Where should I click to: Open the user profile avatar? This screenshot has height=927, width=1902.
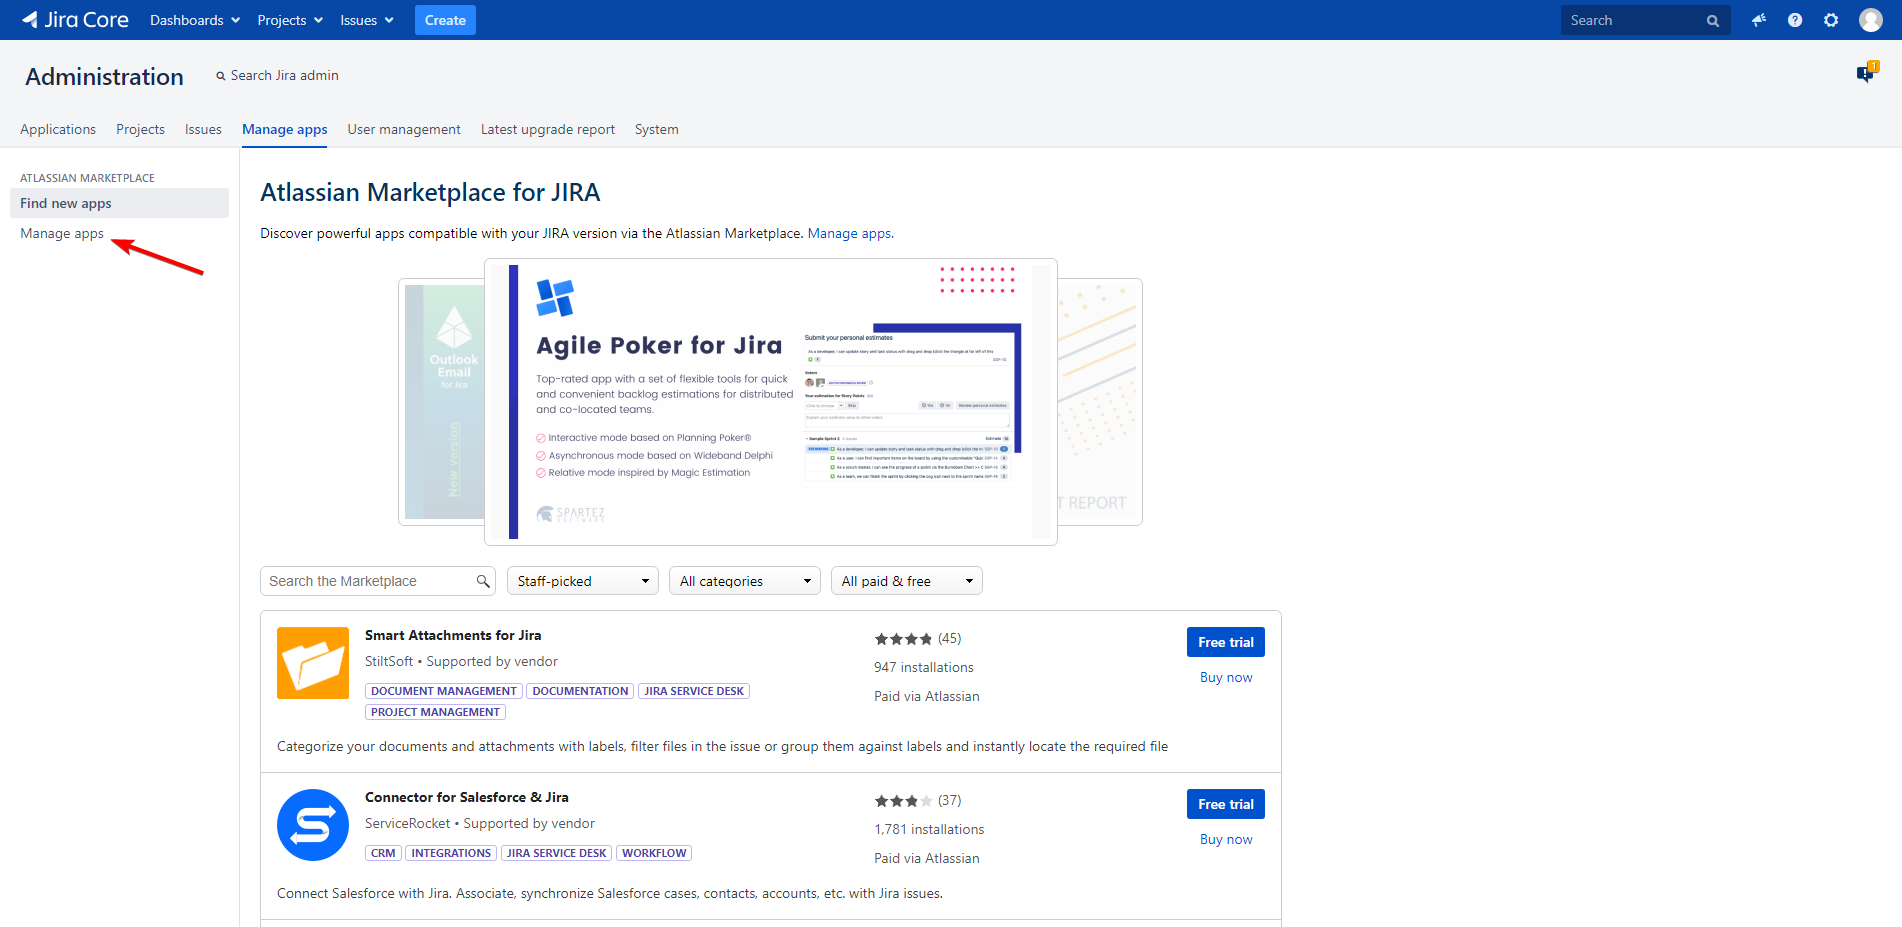[x=1870, y=20]
